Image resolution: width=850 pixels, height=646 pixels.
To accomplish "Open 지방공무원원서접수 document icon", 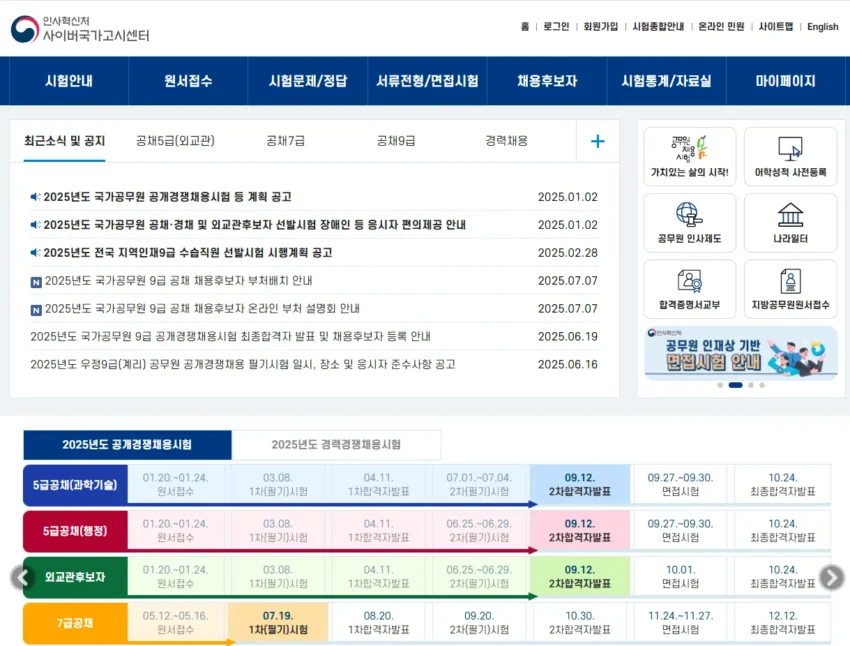I will (x=790, y=281).
